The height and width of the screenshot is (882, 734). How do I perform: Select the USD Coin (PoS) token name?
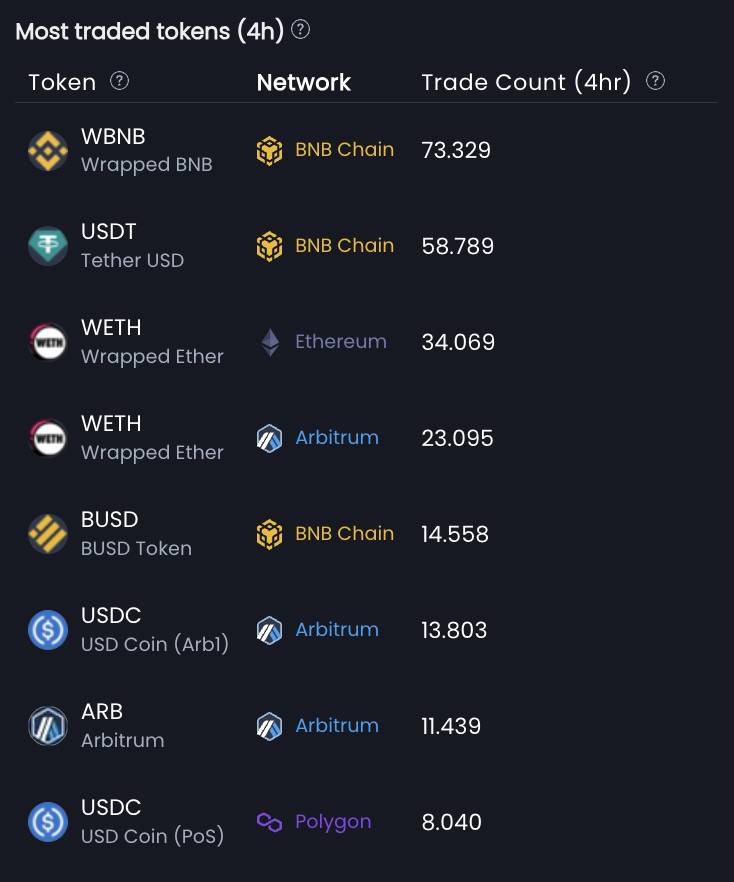tap(152, 836)
